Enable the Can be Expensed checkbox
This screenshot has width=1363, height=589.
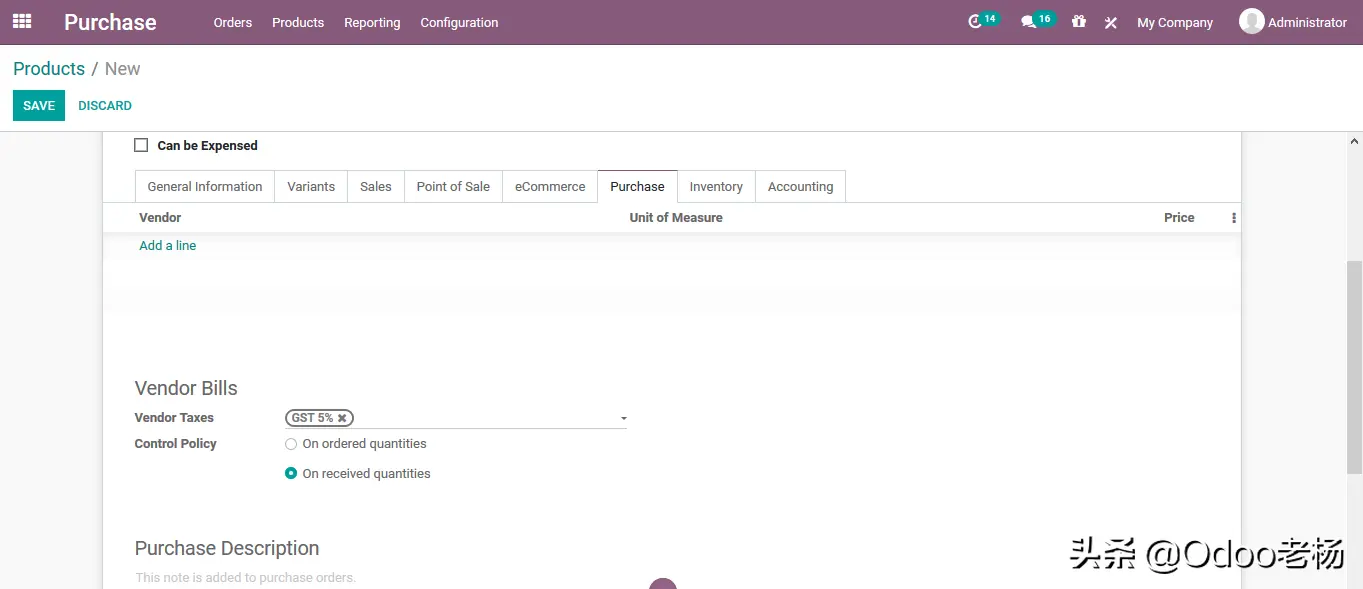pos(141,145)
